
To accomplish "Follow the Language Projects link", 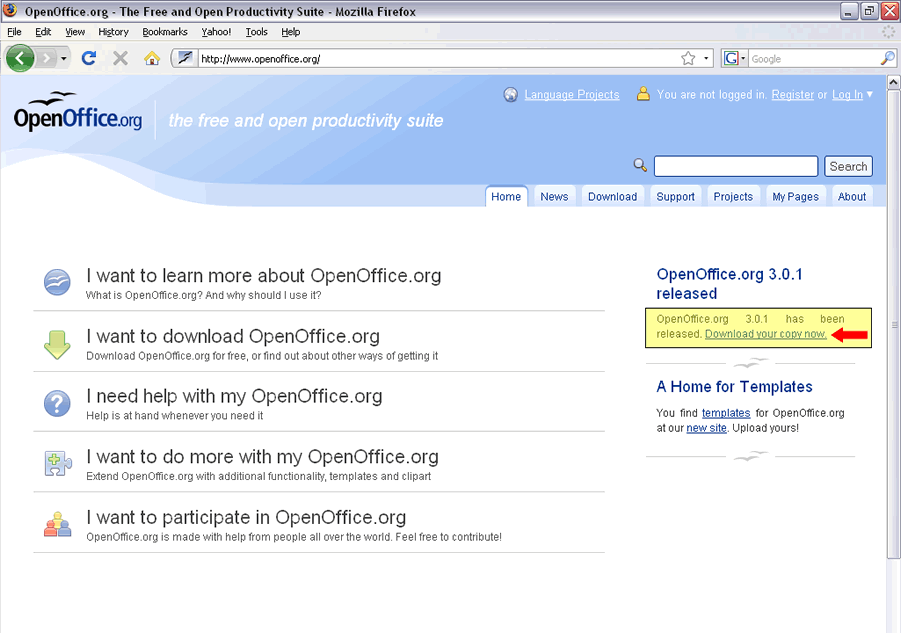I will point(572,95).
